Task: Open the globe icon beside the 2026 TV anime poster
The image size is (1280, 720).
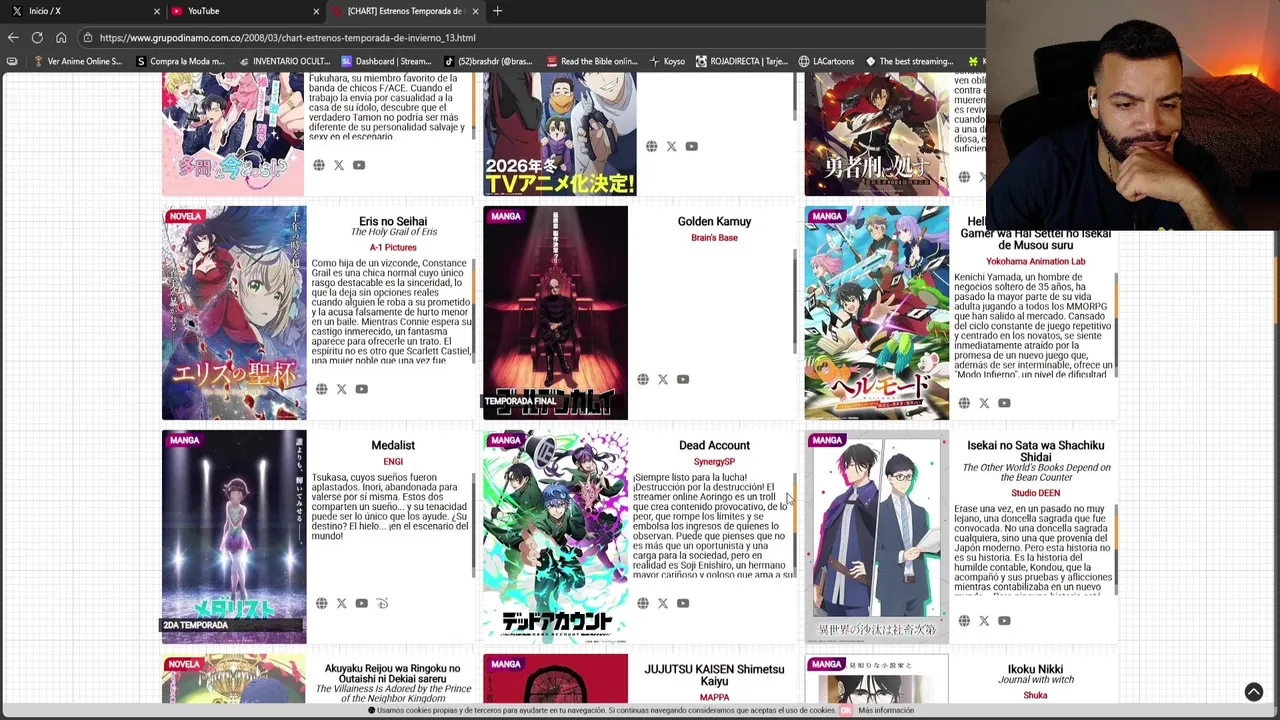Action: click(651, 146)
